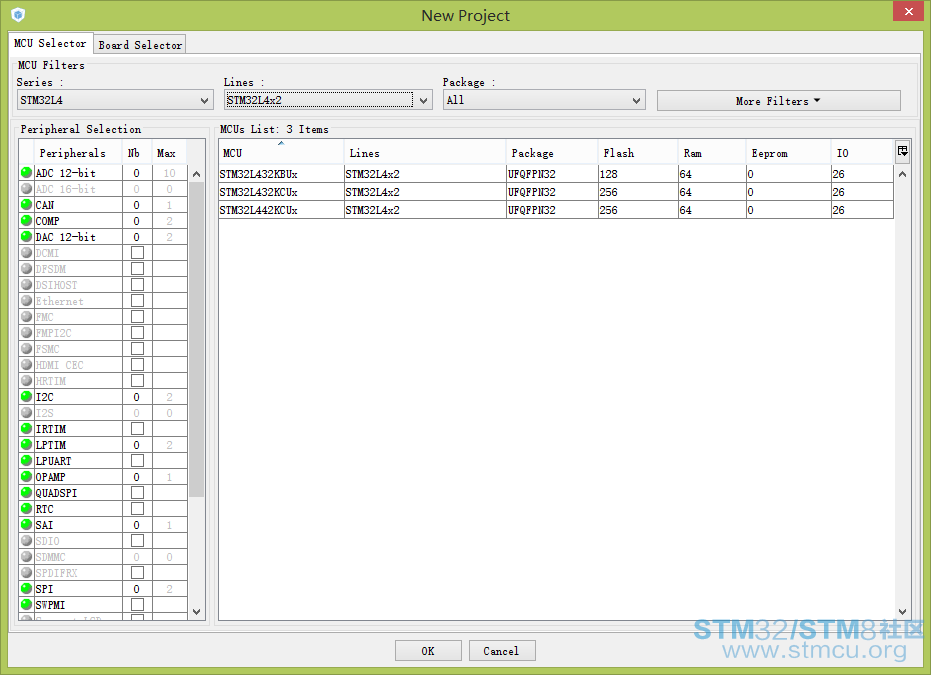The height and width of the screenshot is (675, 931).
Task: Click green status dot for I2C
Action: (26, 397)
